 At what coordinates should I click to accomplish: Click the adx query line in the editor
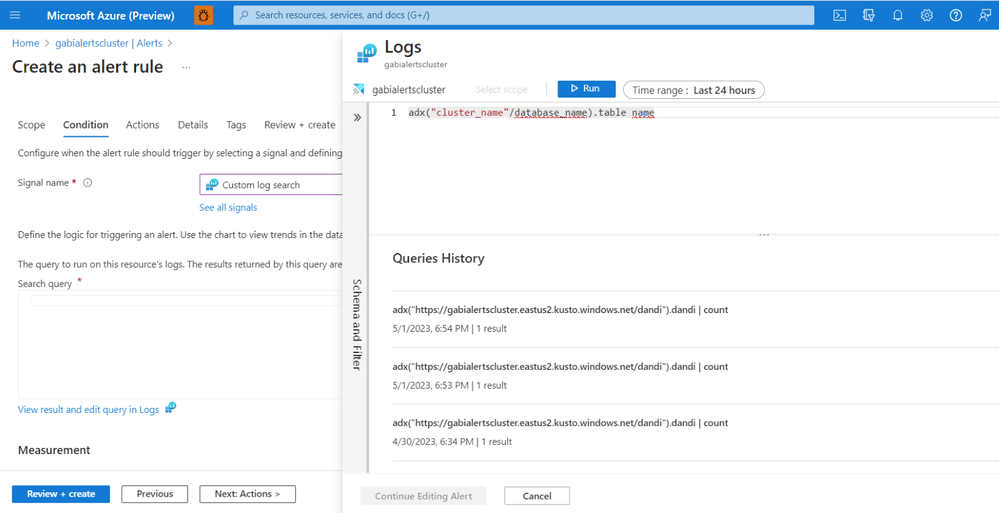coord(531,113)
